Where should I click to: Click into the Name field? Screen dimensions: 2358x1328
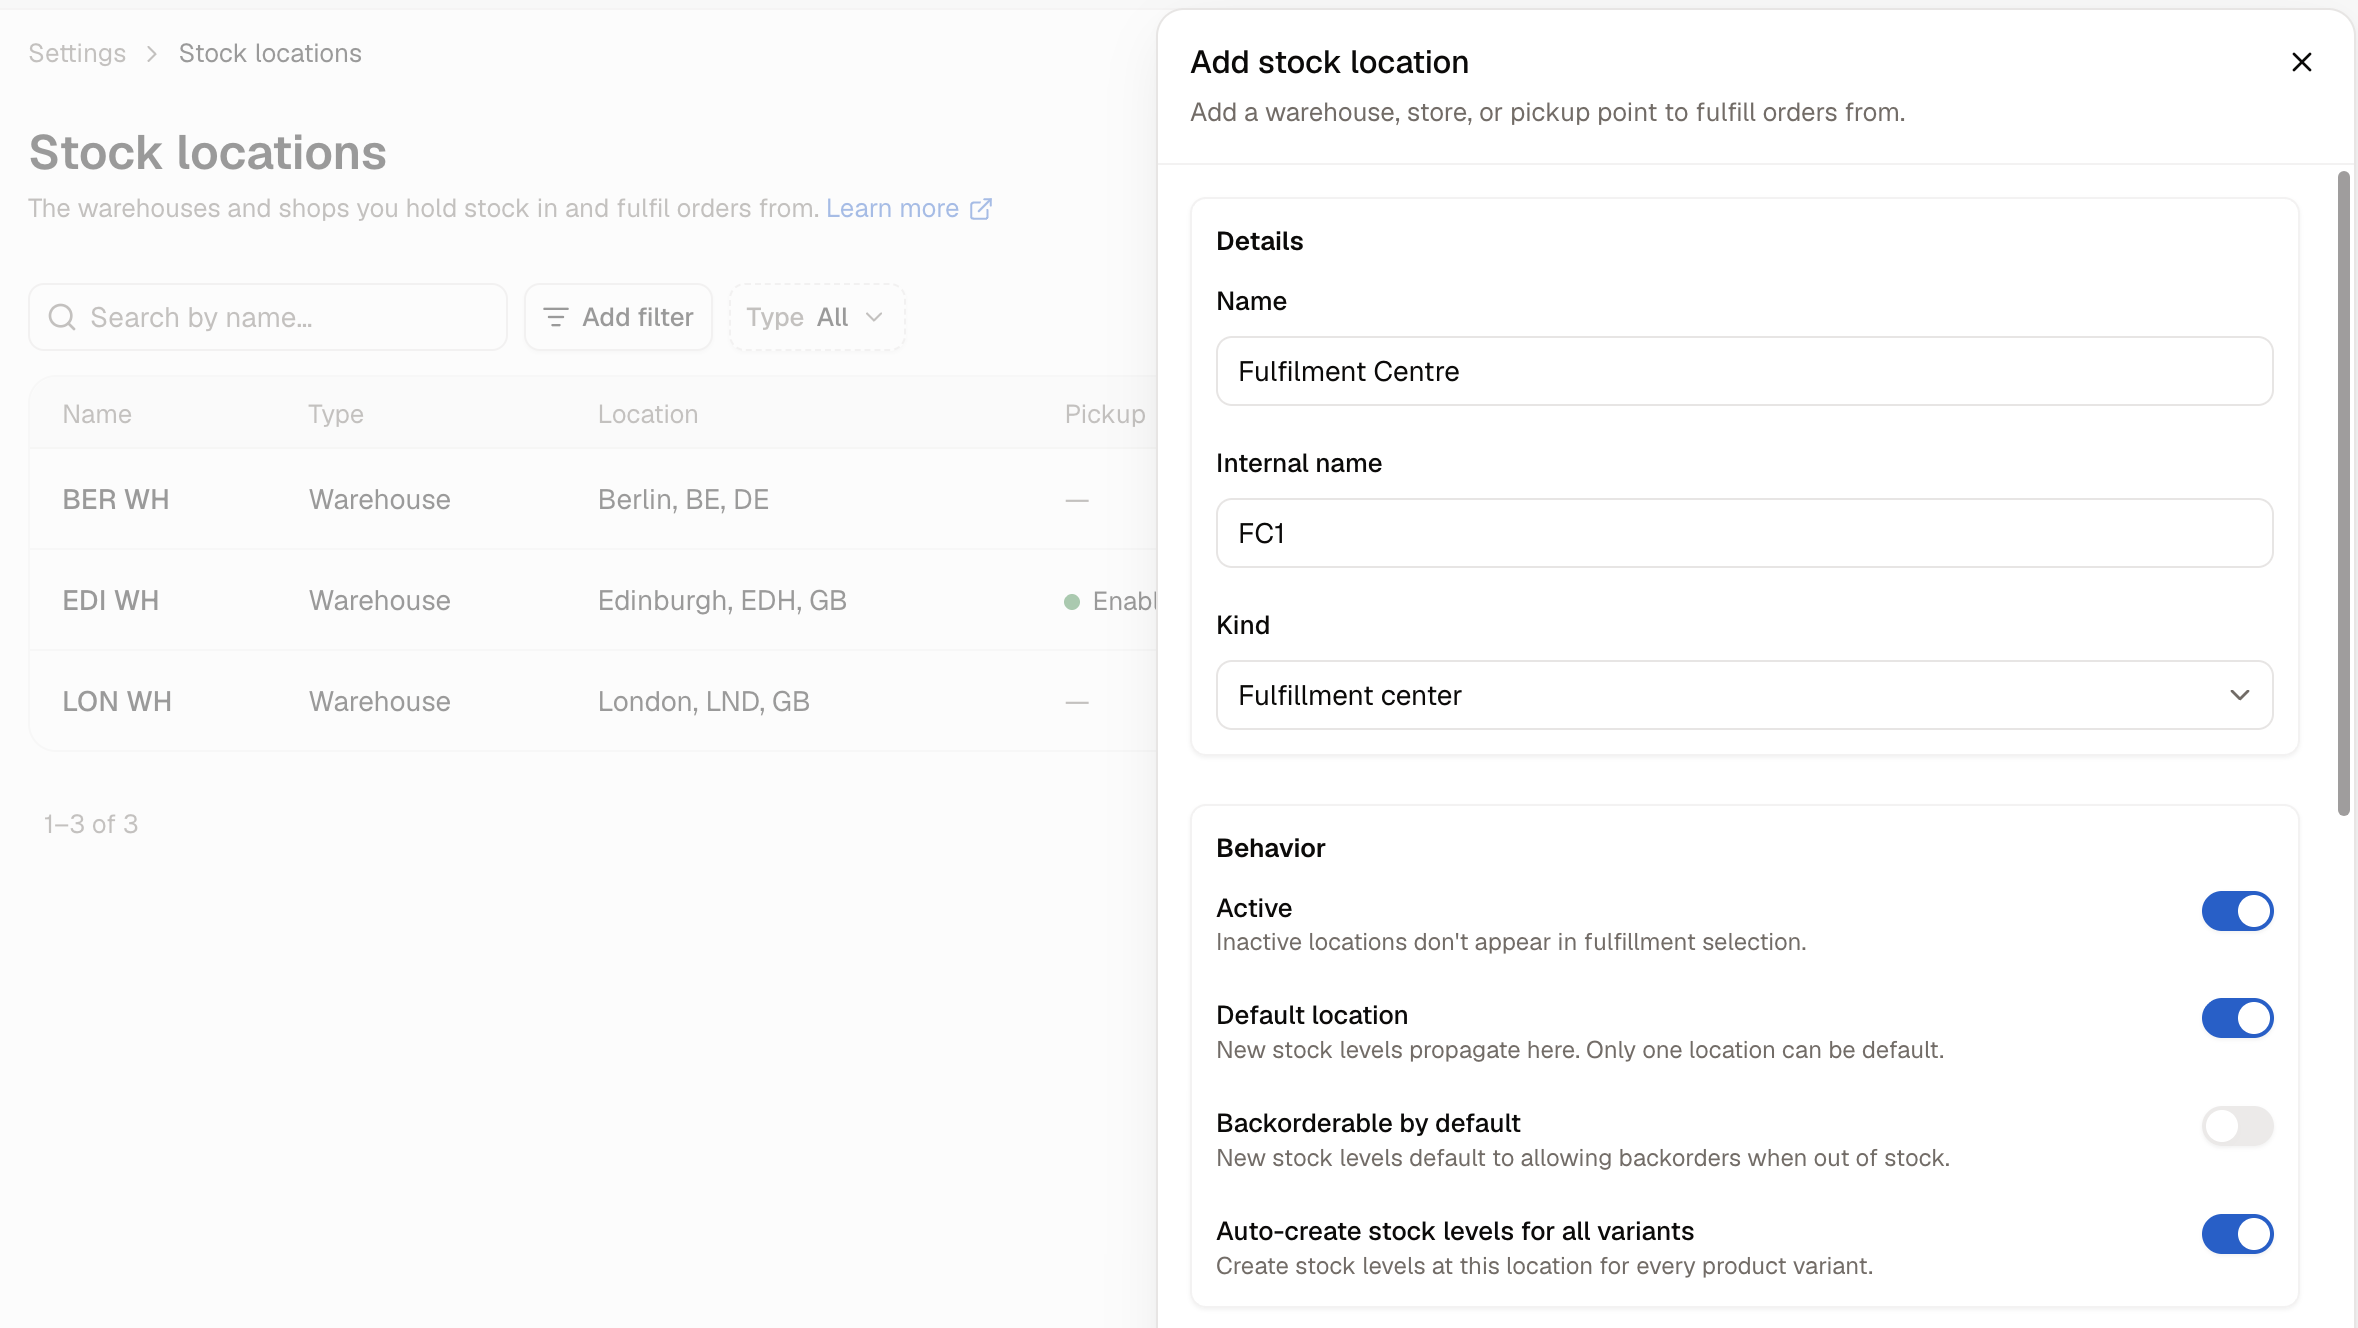coord(1744,371)
